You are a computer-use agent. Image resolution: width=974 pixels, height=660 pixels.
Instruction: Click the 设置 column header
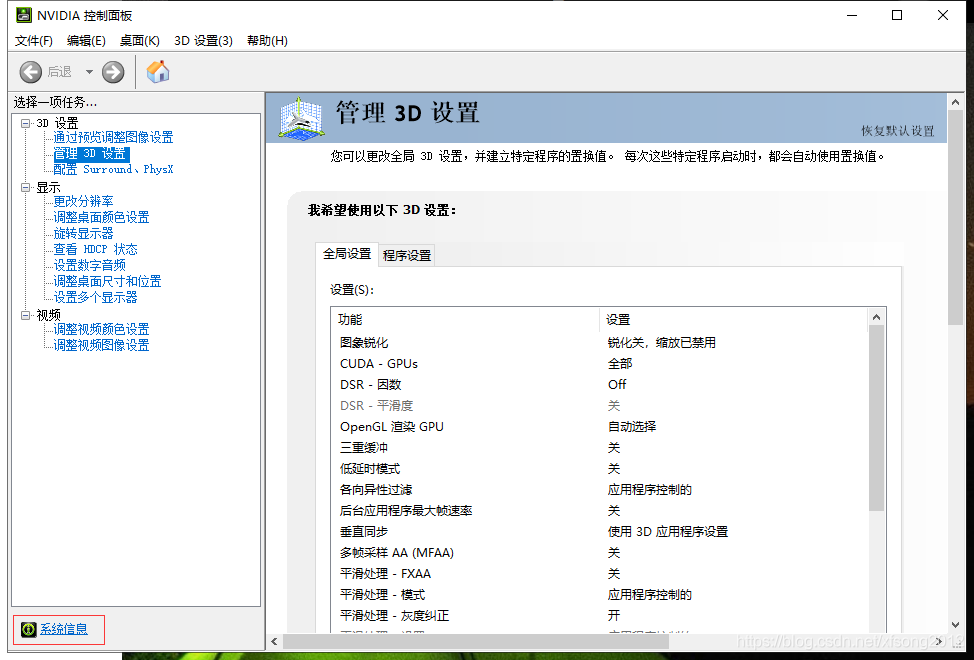[x=733, y=319]
